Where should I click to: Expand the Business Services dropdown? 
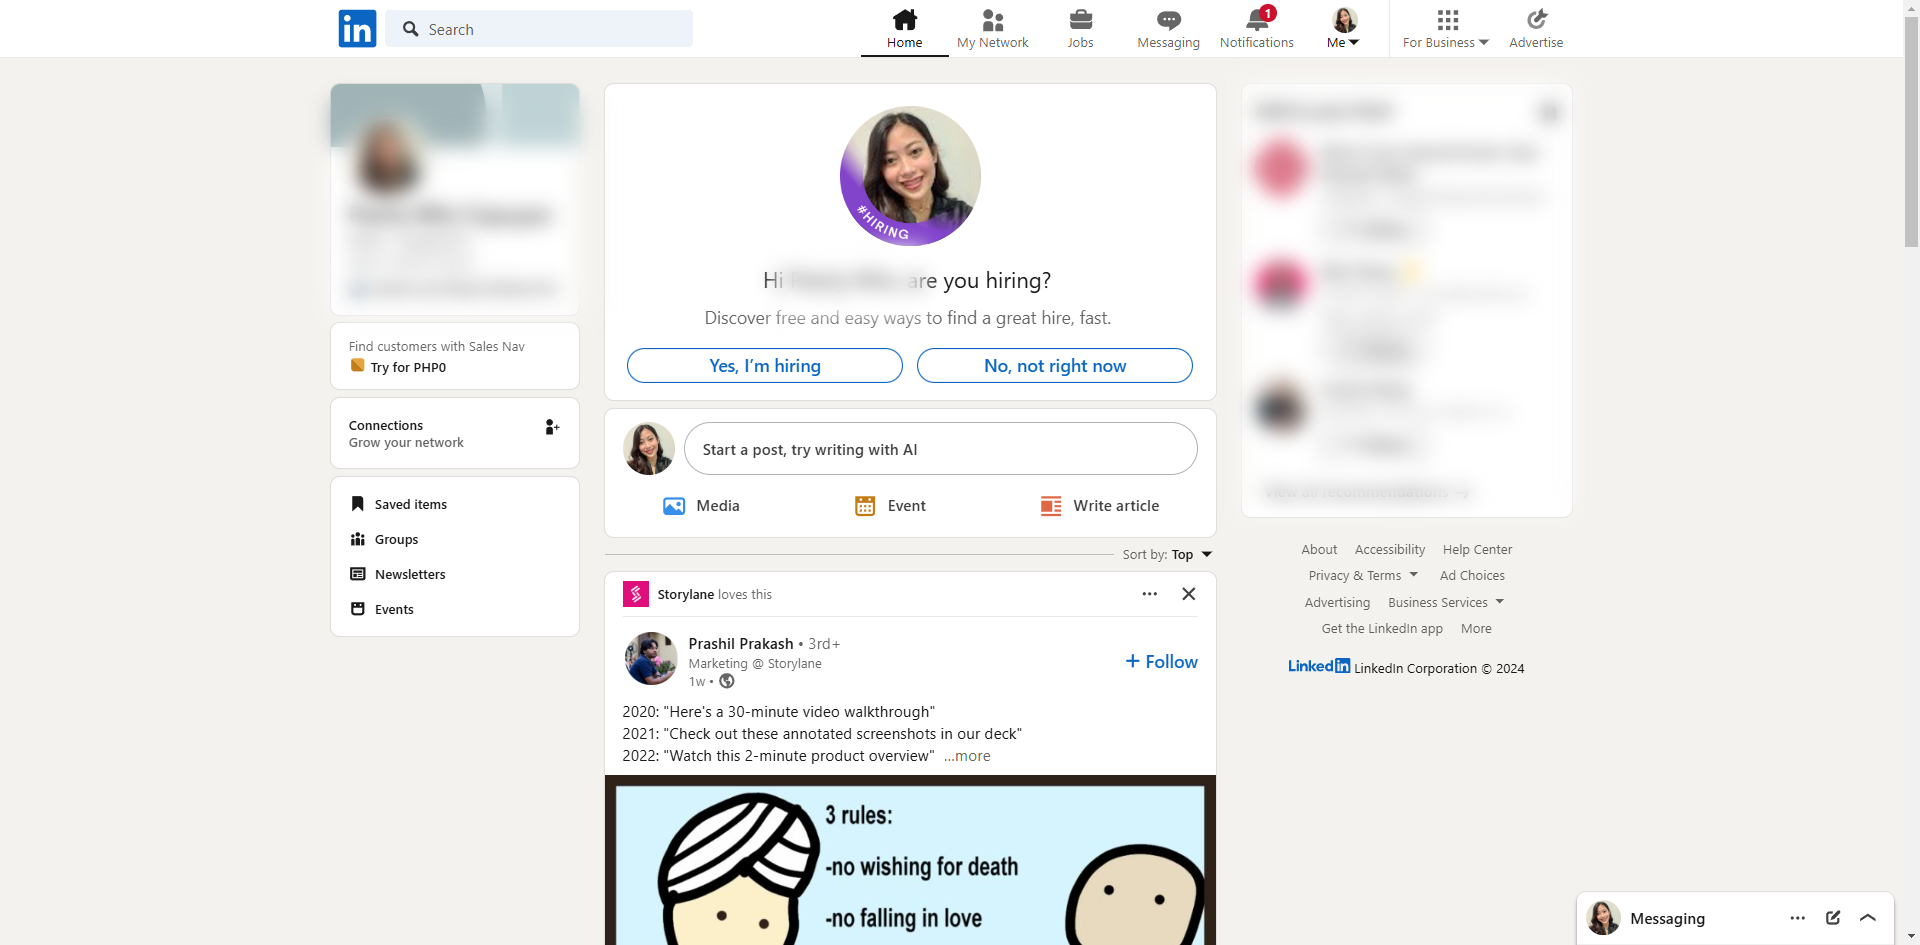coord(1446,603)
